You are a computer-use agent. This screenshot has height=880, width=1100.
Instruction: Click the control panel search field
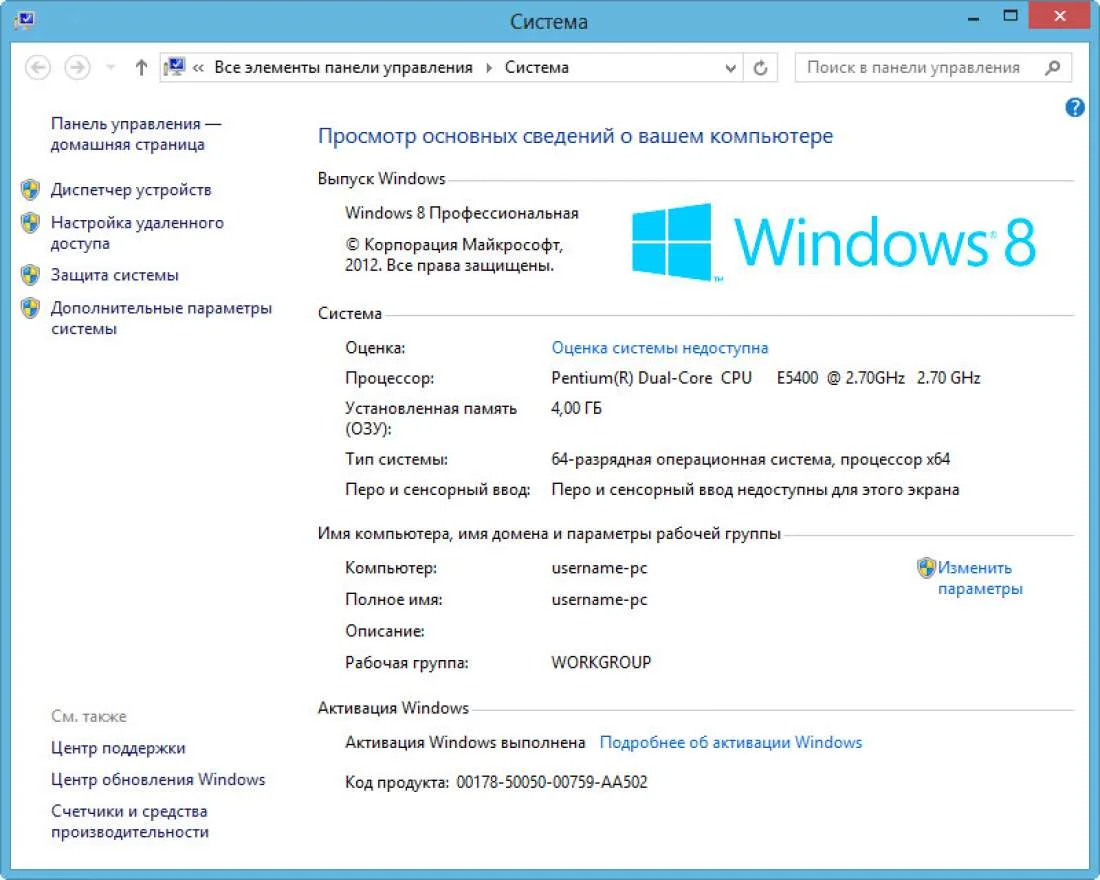tap(933, 68)
